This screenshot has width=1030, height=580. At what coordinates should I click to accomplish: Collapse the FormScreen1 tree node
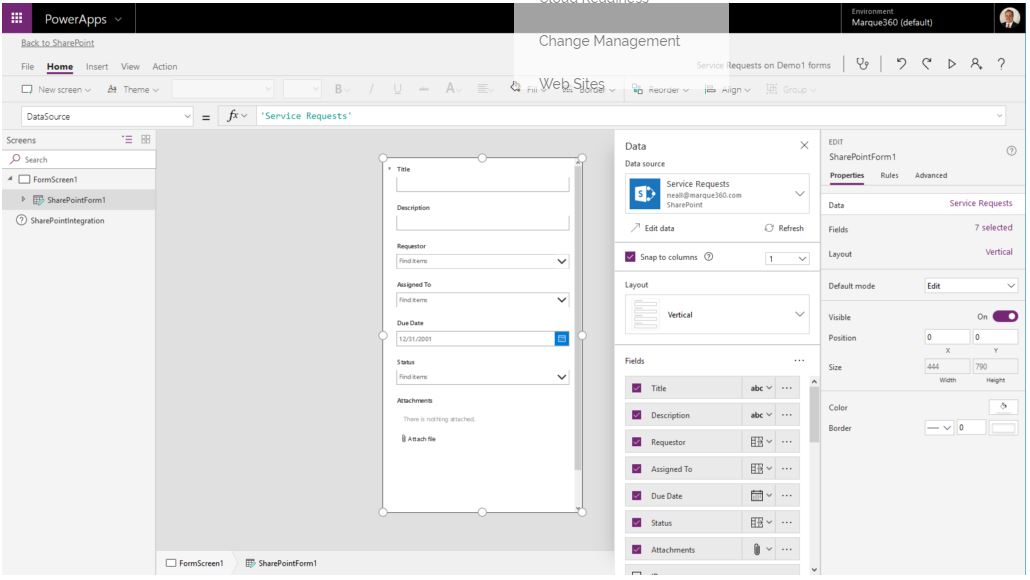coord(10,179)
